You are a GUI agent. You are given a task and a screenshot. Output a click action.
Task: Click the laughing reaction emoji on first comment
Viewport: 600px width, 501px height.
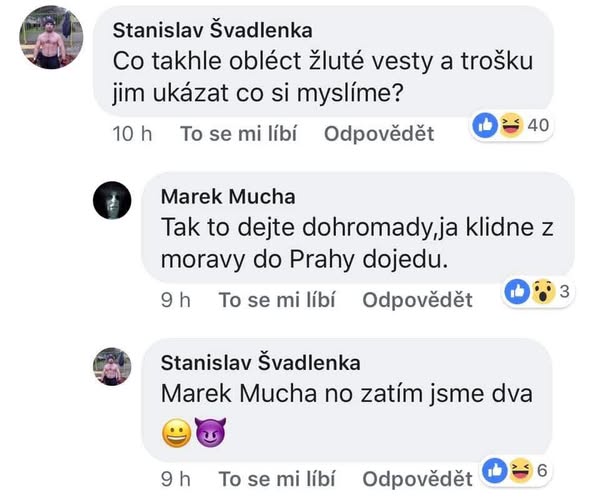[x=509, y=125]
